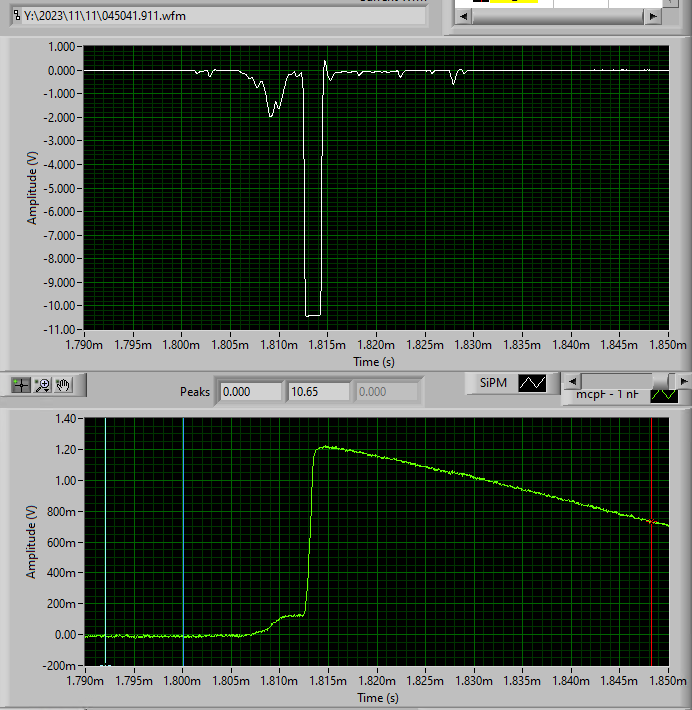Click the first Peaks value field 0.000
Screen dimensions: 692x710
(x=250, y=392)
